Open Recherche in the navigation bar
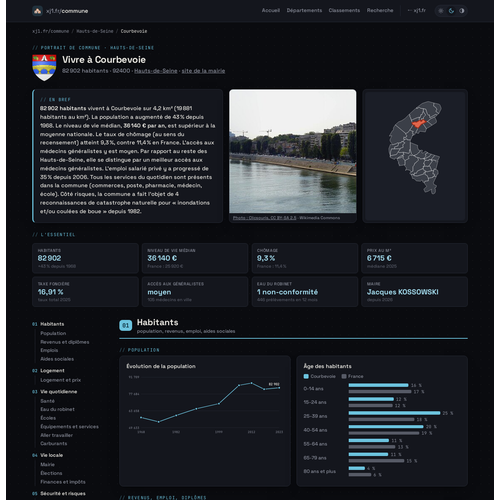 [x=380, y=11]
